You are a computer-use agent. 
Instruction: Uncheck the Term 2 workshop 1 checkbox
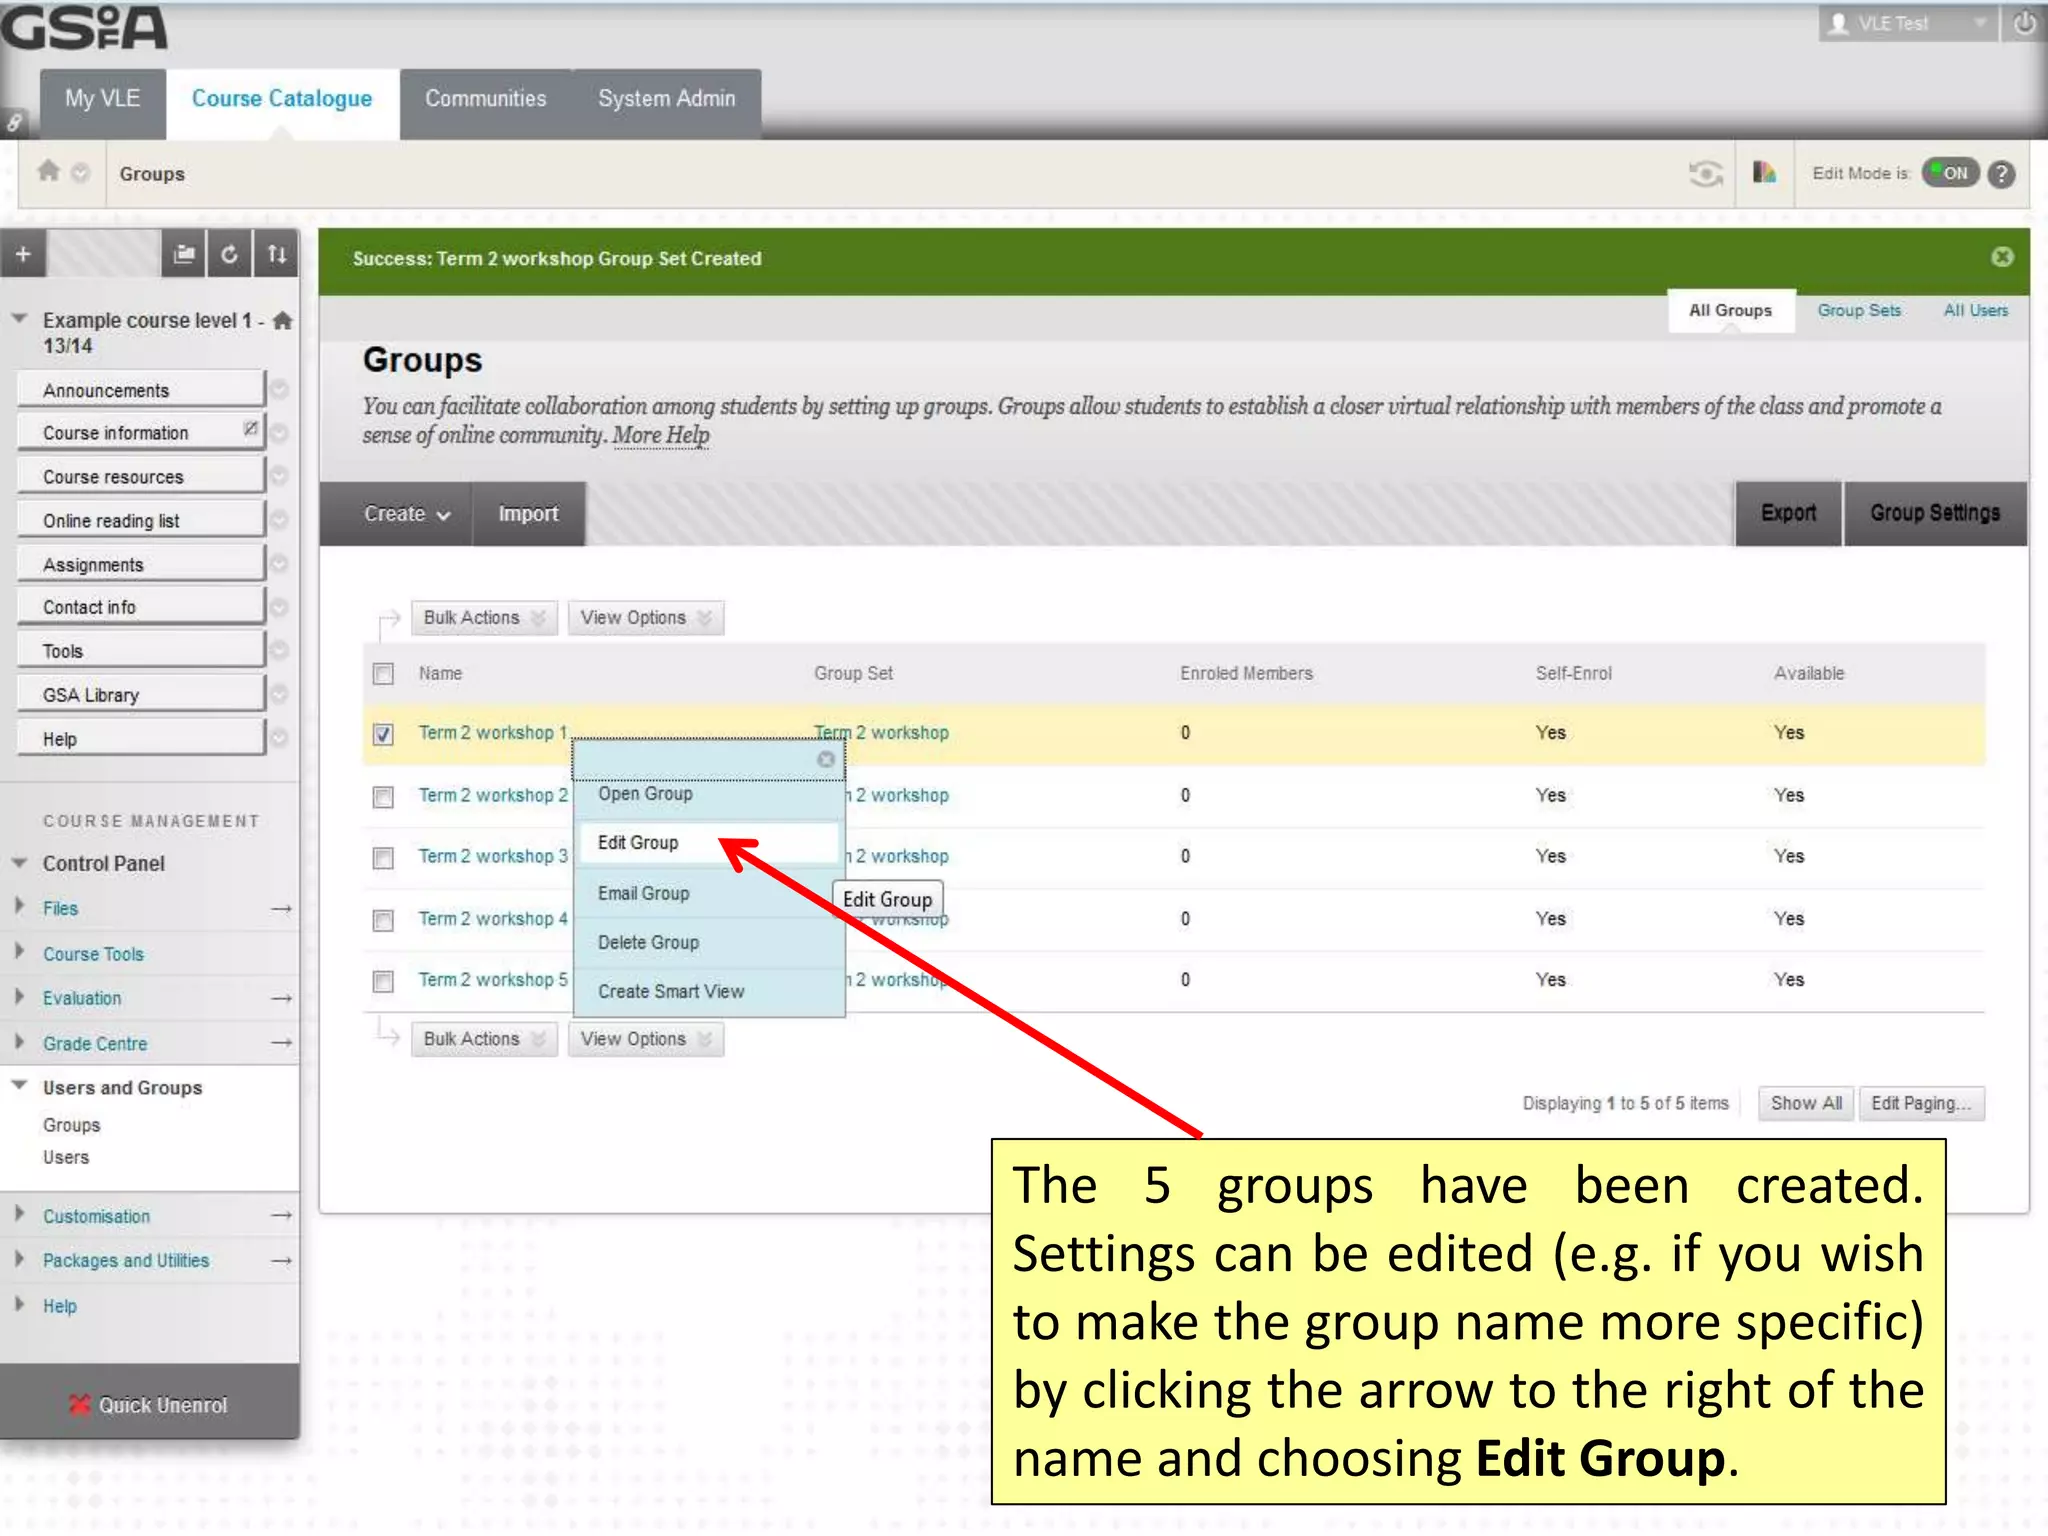pyautogui.click(x=383, y=734)
